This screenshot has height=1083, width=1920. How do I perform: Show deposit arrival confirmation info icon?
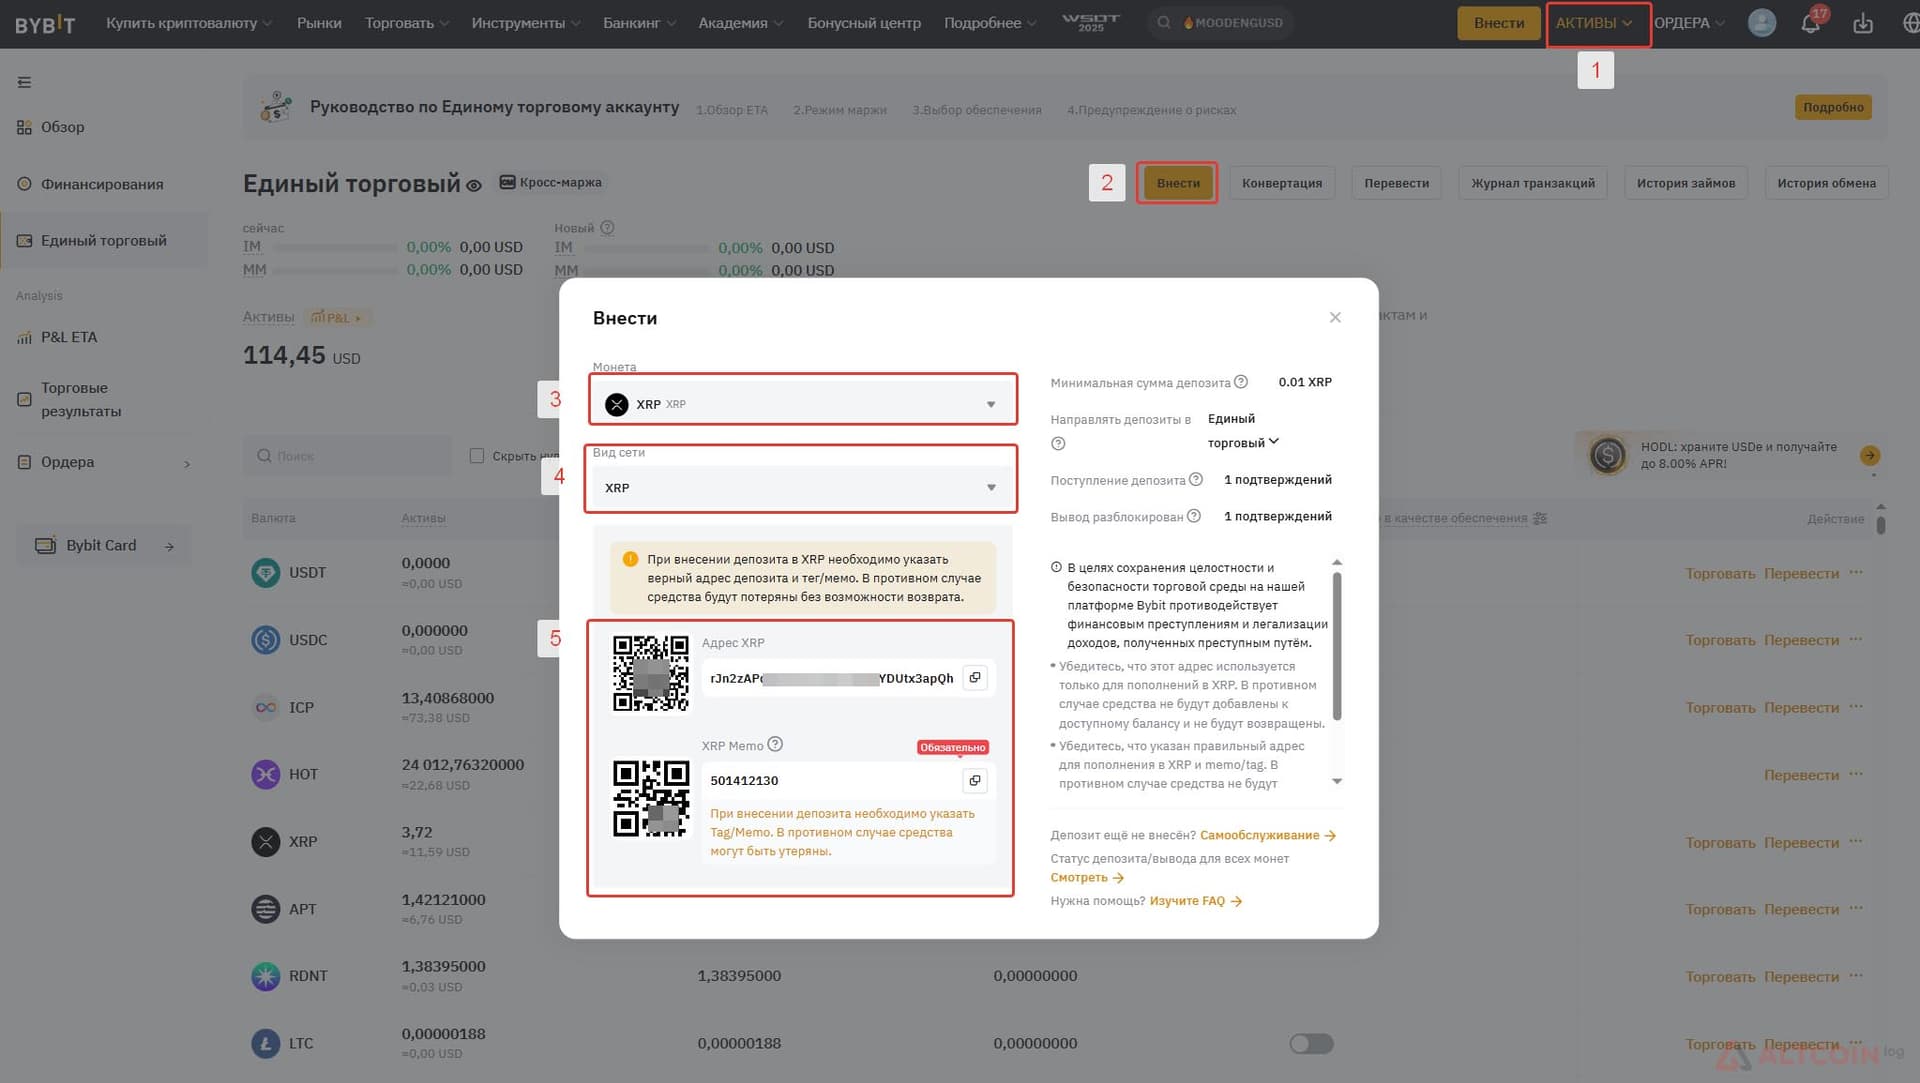coord(1196,479)
